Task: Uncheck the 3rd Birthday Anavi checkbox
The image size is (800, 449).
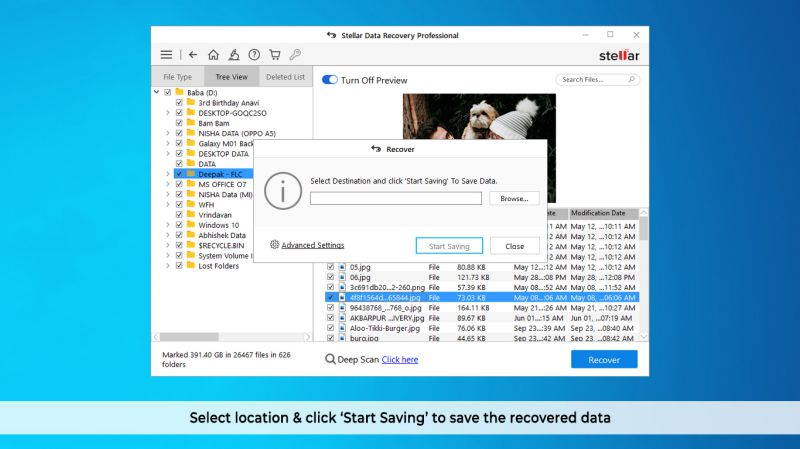Action: click(179, 103)
